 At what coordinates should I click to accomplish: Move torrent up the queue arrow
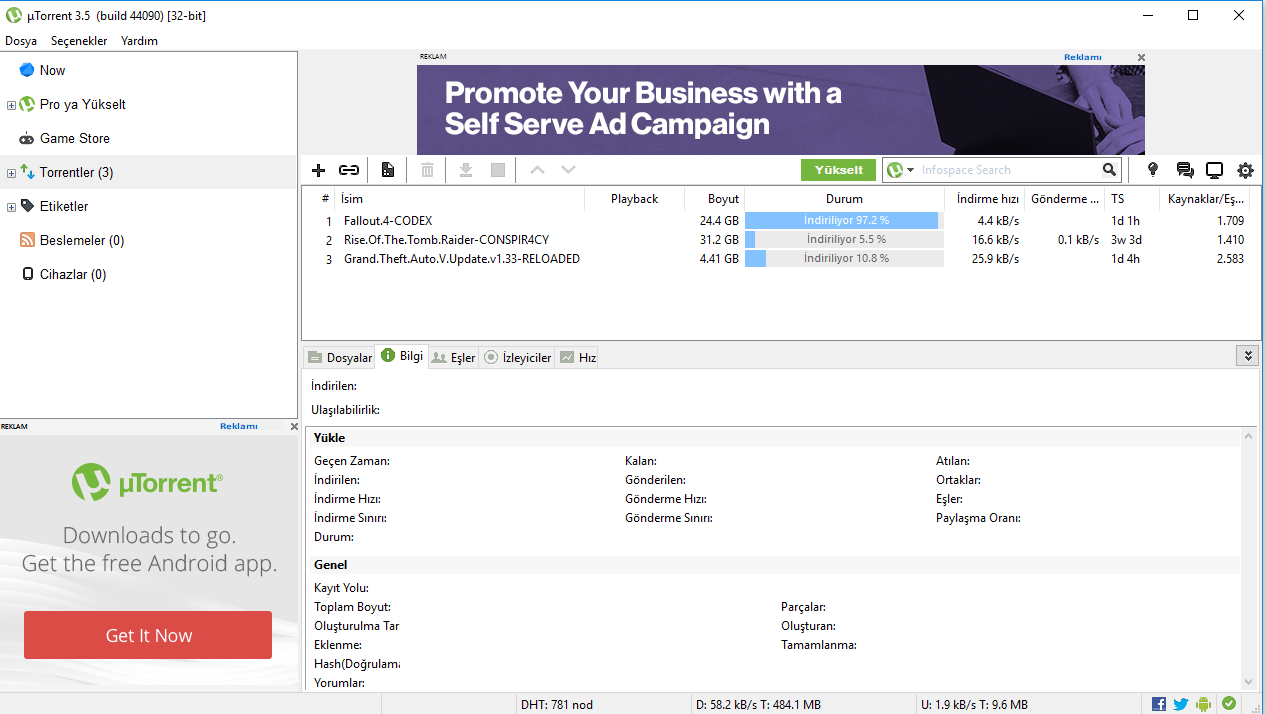click(x=537, y=170)
